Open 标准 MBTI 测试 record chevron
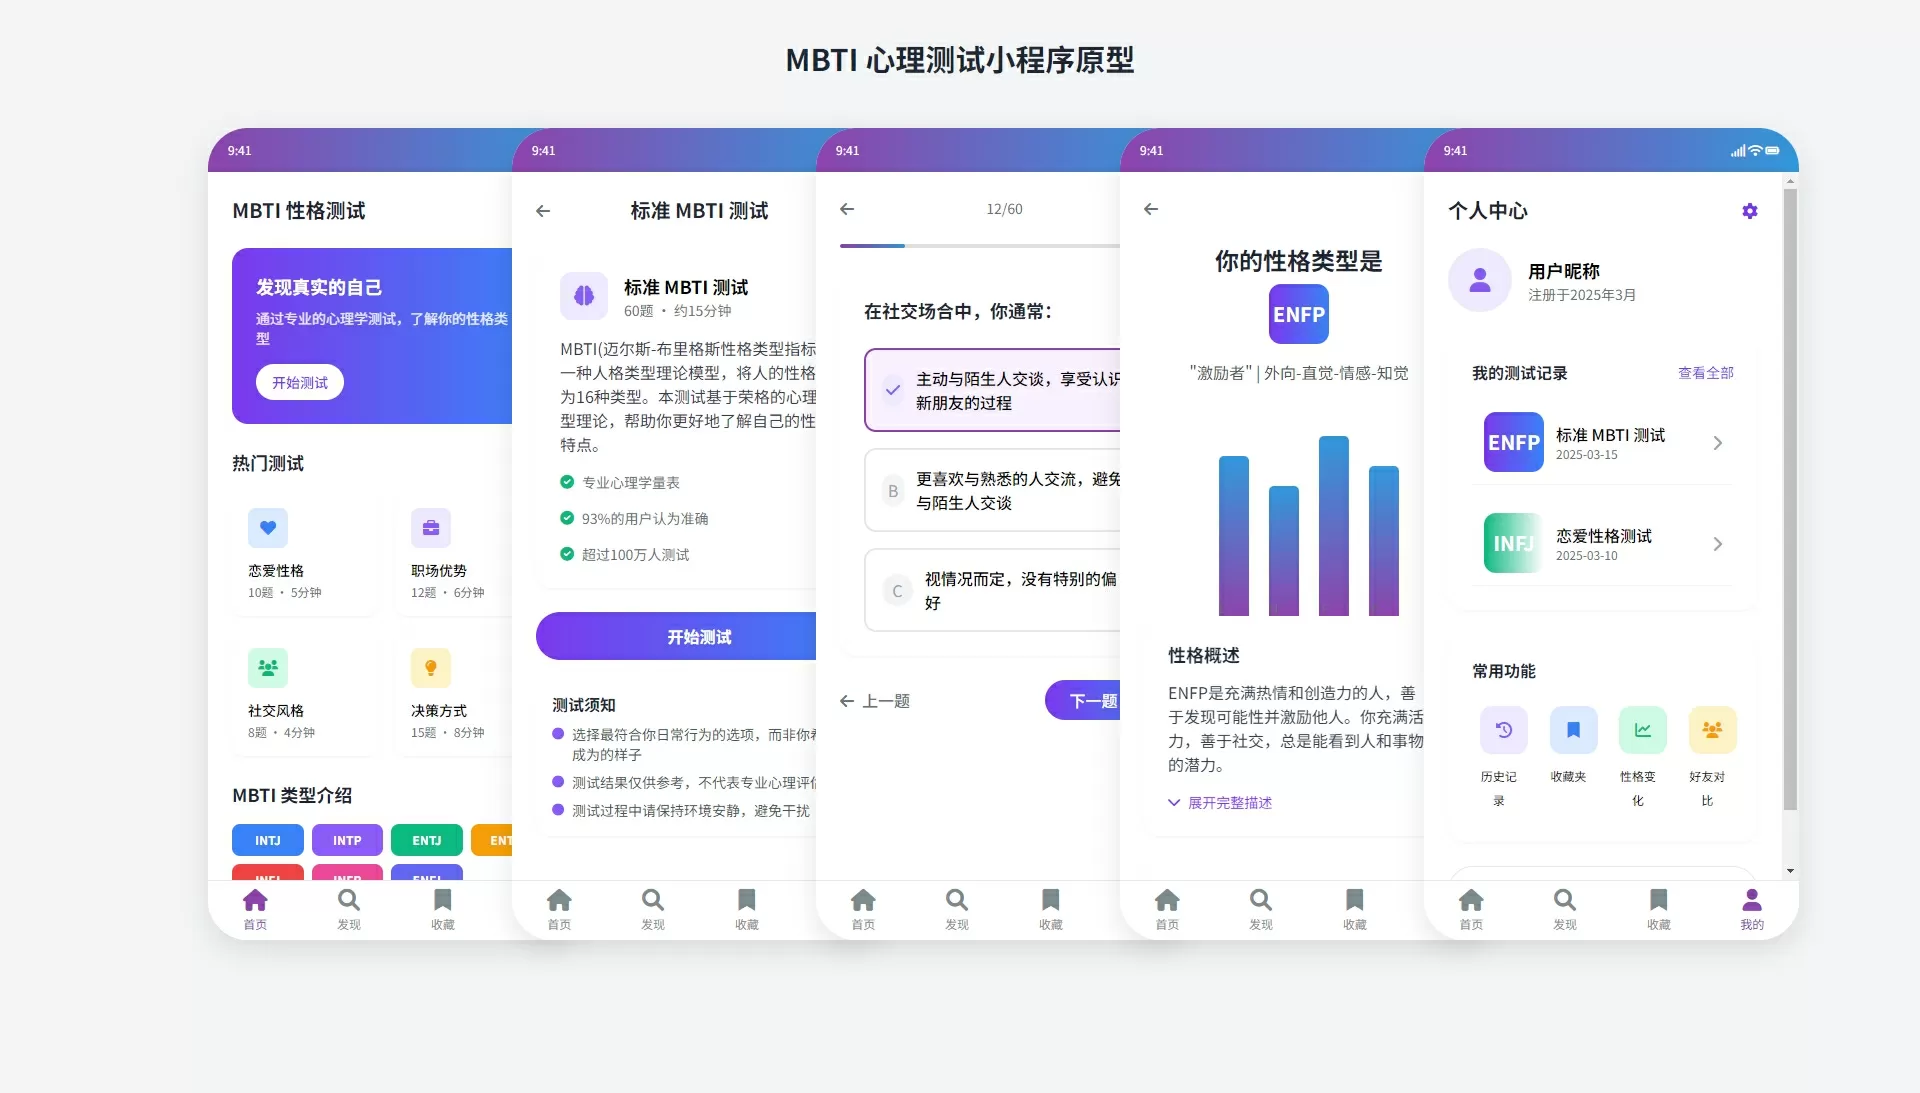The height and width of the screenshot is (1093, 1920). [1718, 443]
